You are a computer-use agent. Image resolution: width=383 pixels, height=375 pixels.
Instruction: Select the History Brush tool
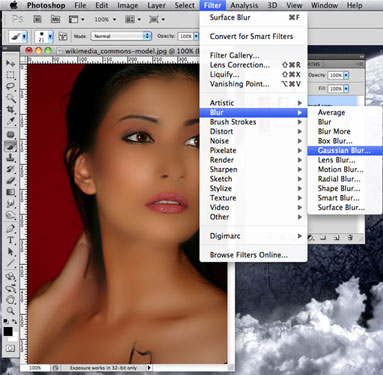click(x=11, y=169)
